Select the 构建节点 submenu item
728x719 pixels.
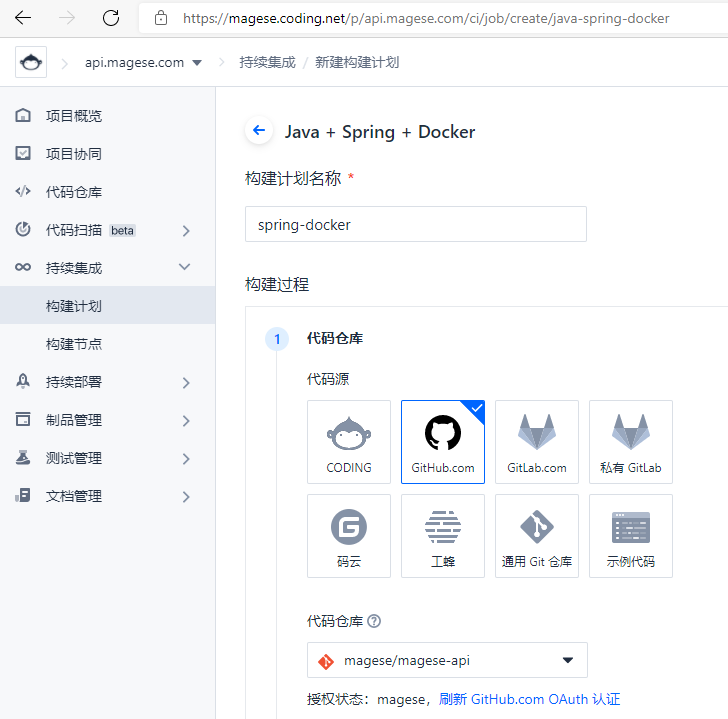click(108, 344)
